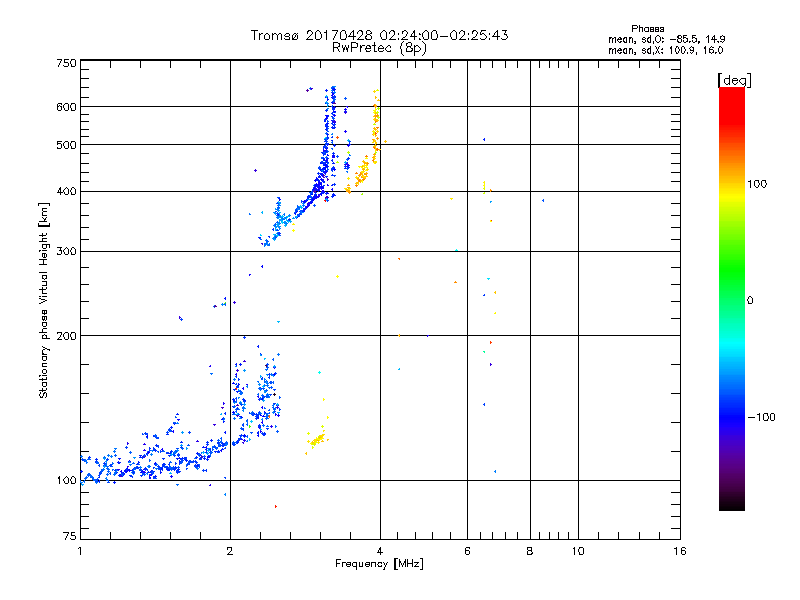The image size is (800, 600).
Task: Click the '16' frequency tick label
Action: pyautogui.click(x=680, y=551)
